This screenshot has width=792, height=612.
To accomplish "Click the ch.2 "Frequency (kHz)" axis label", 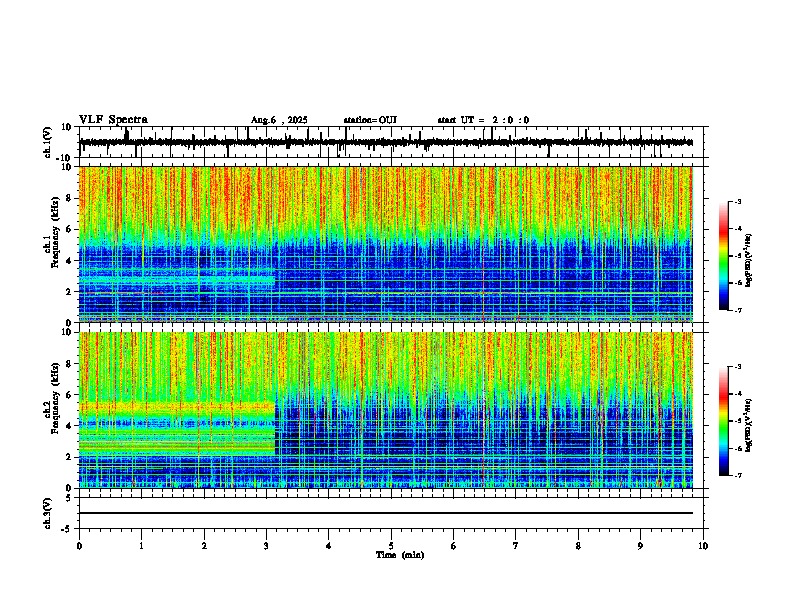I will pyautogui.click(x=55, y=398).
